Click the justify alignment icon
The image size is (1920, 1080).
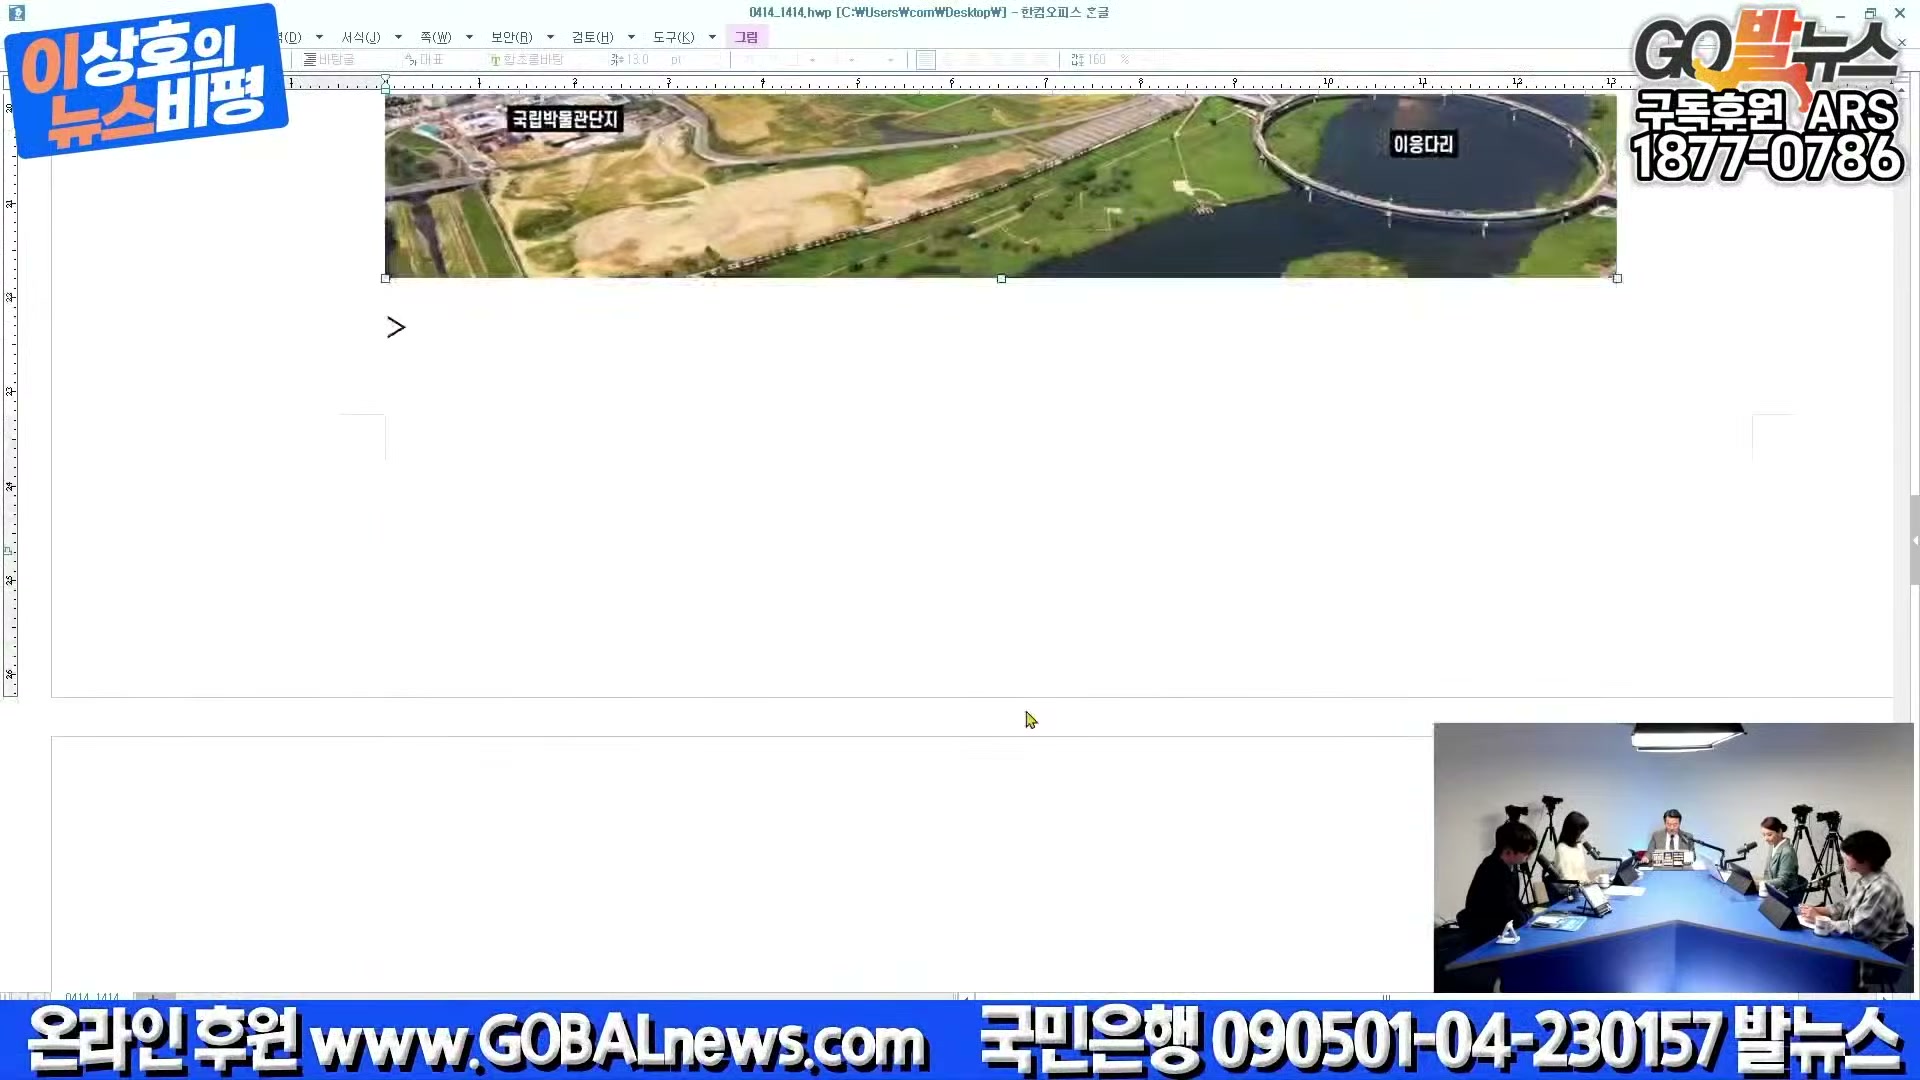(x=926, y=60)
